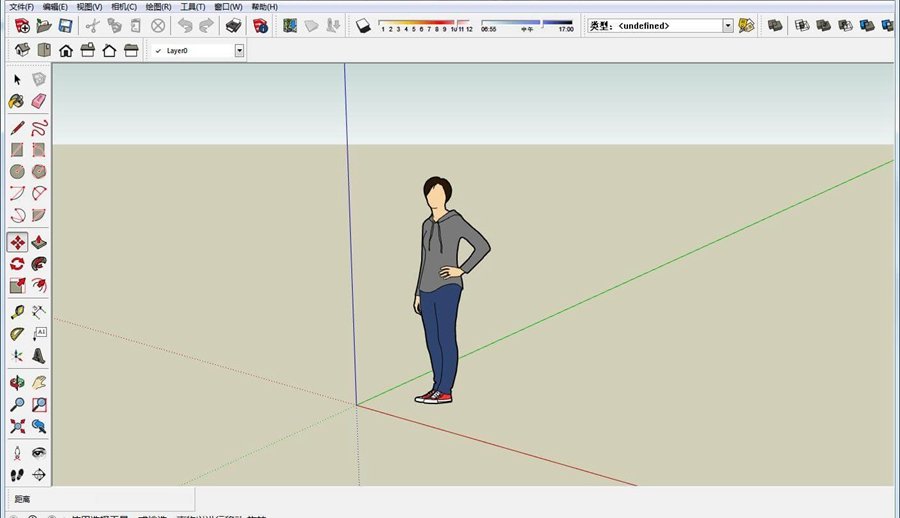Select the Push/Pull tool

38,242
